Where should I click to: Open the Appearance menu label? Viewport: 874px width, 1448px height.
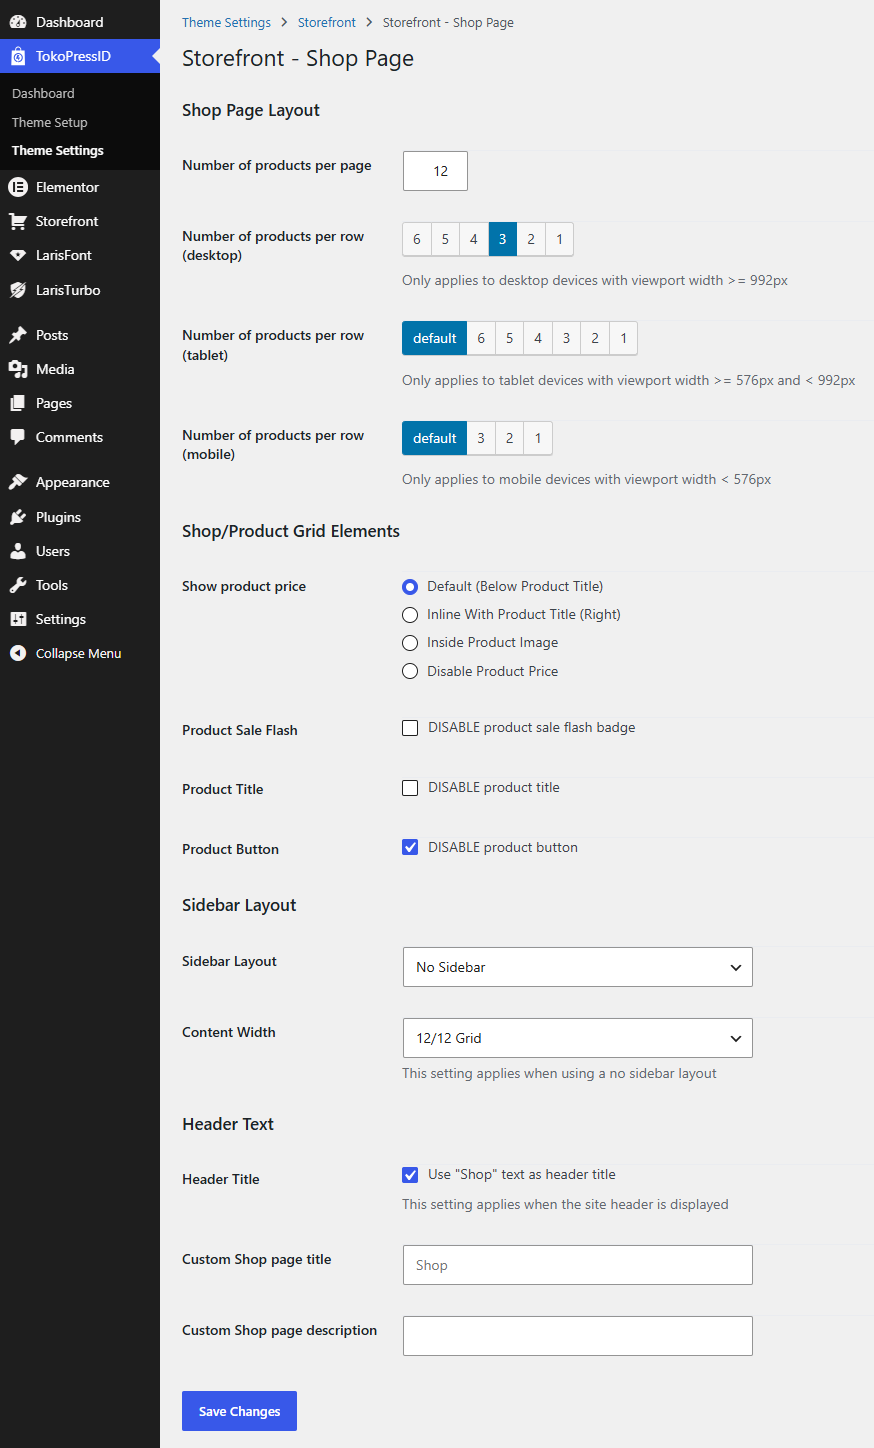(73, 482)
